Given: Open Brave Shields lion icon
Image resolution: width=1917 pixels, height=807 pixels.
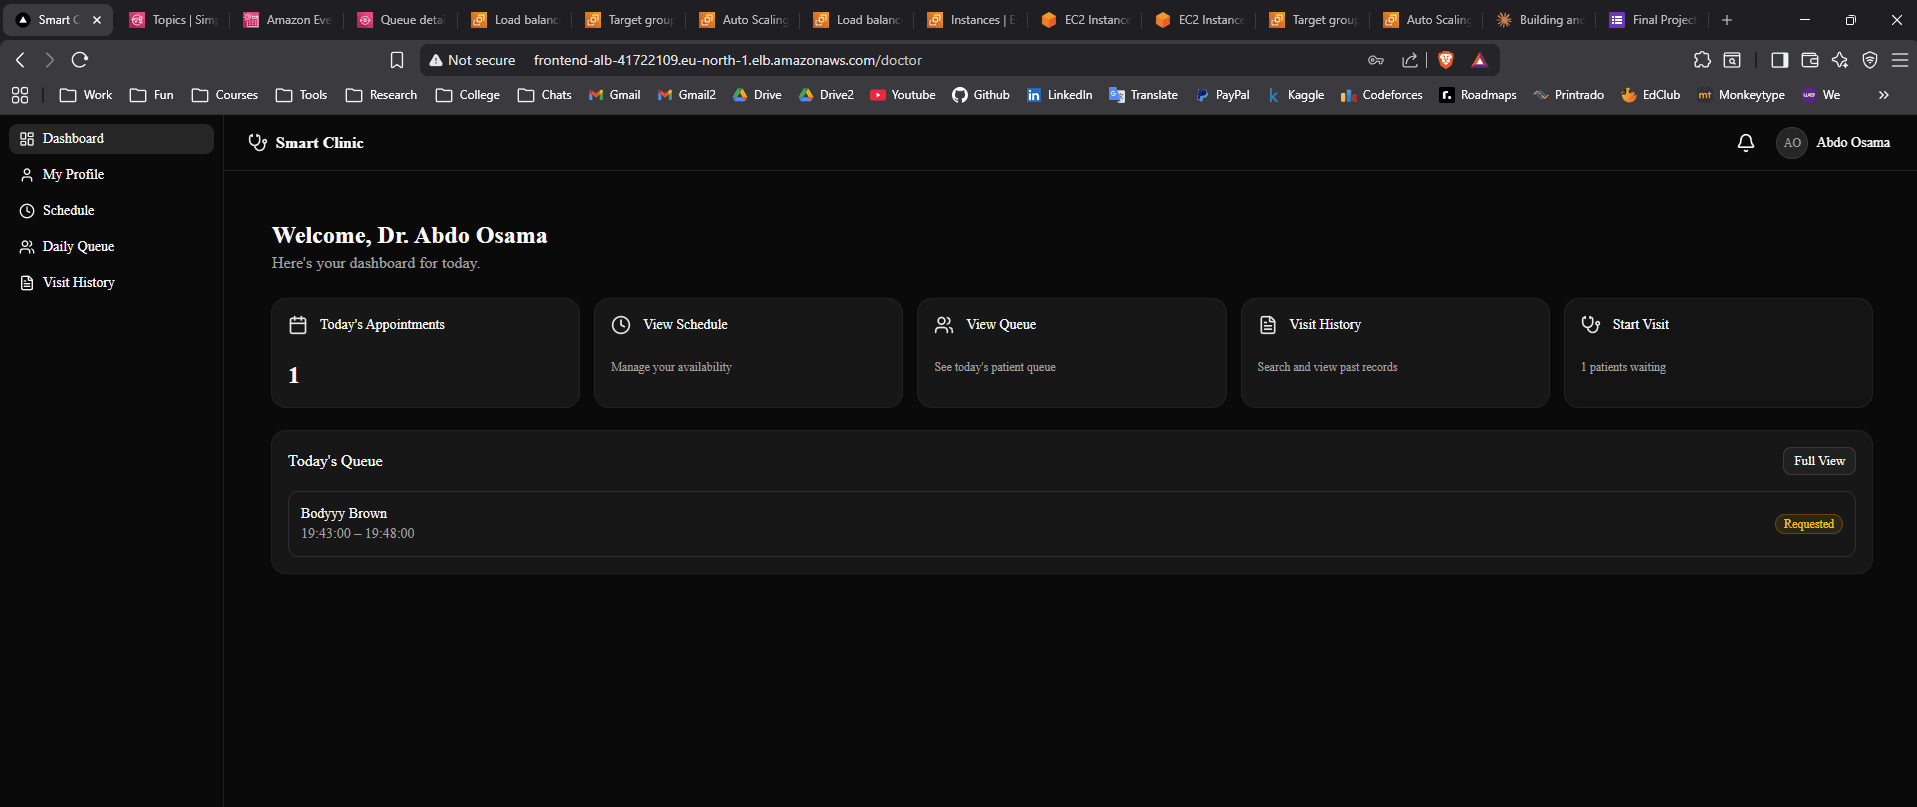Looking at the screenshot, I should click(x=1445, y=60).
